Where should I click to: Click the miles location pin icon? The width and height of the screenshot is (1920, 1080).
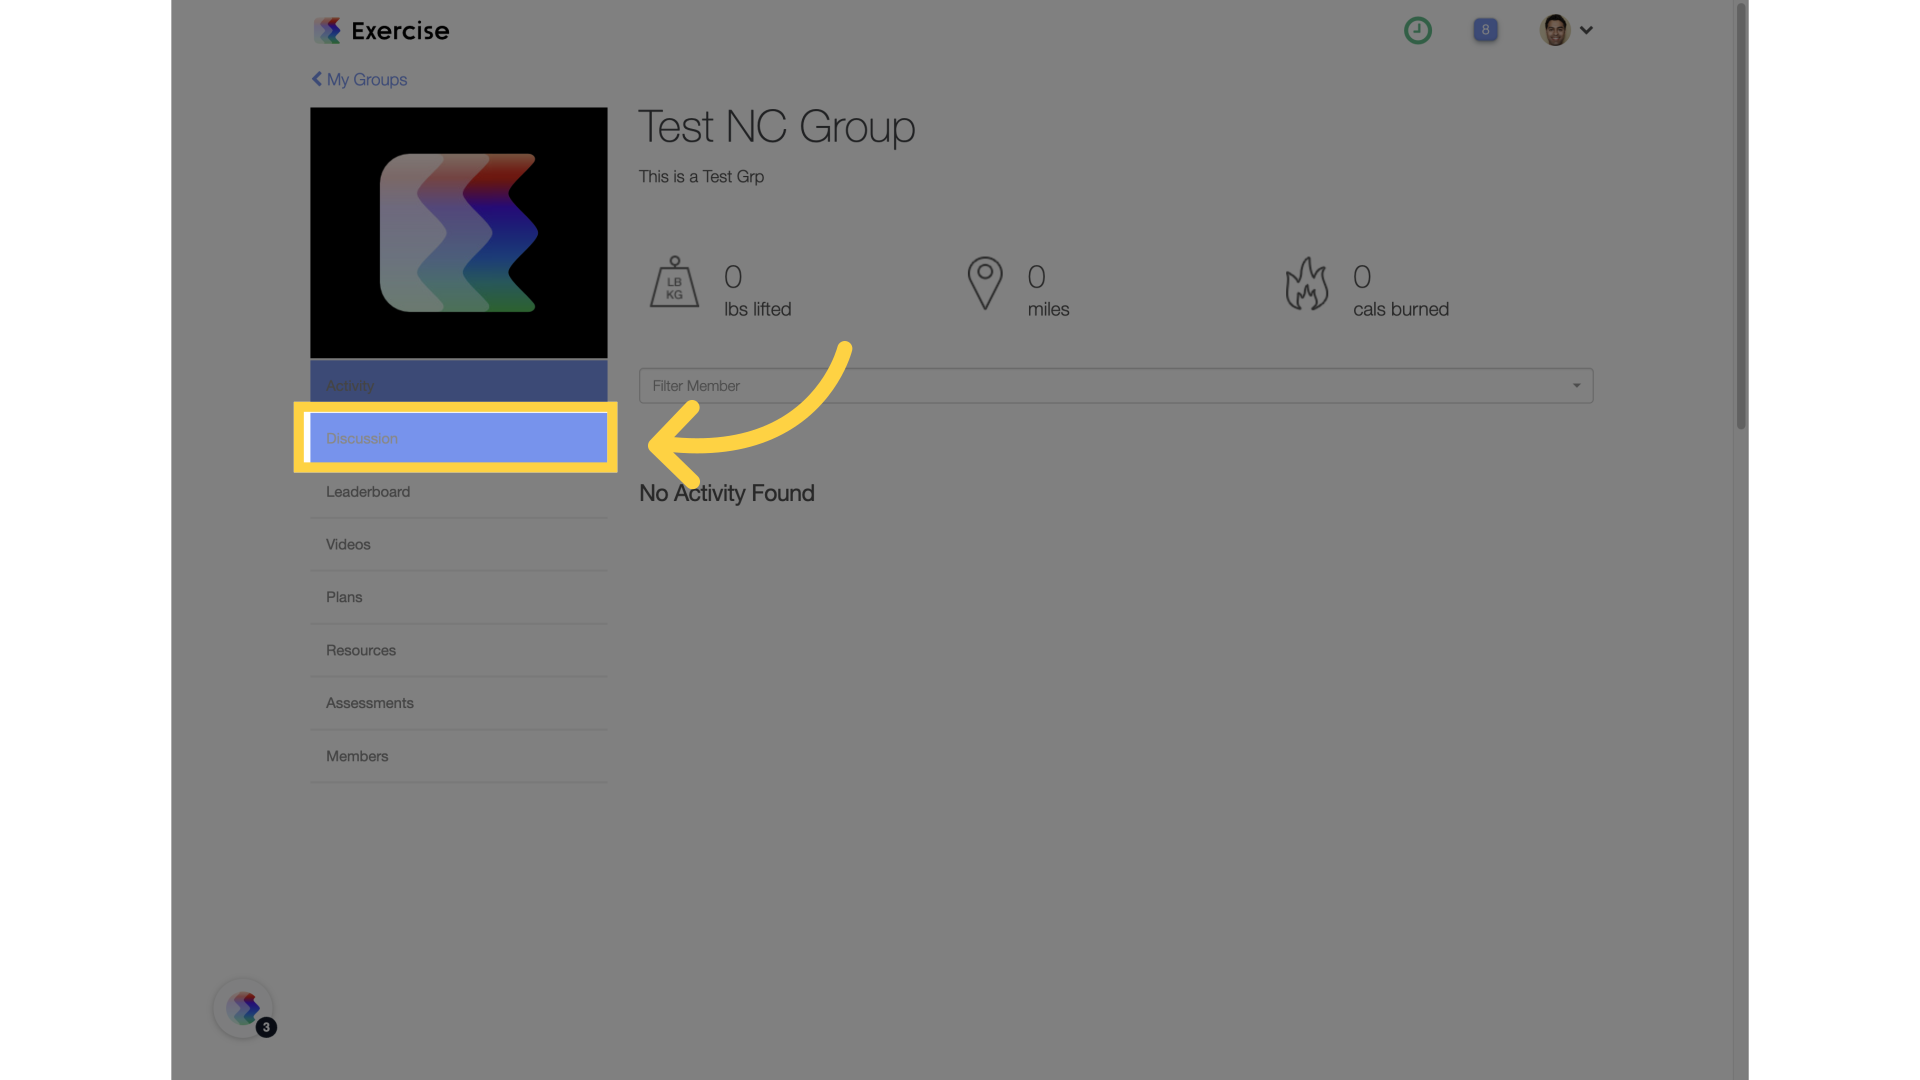[985, 283]
